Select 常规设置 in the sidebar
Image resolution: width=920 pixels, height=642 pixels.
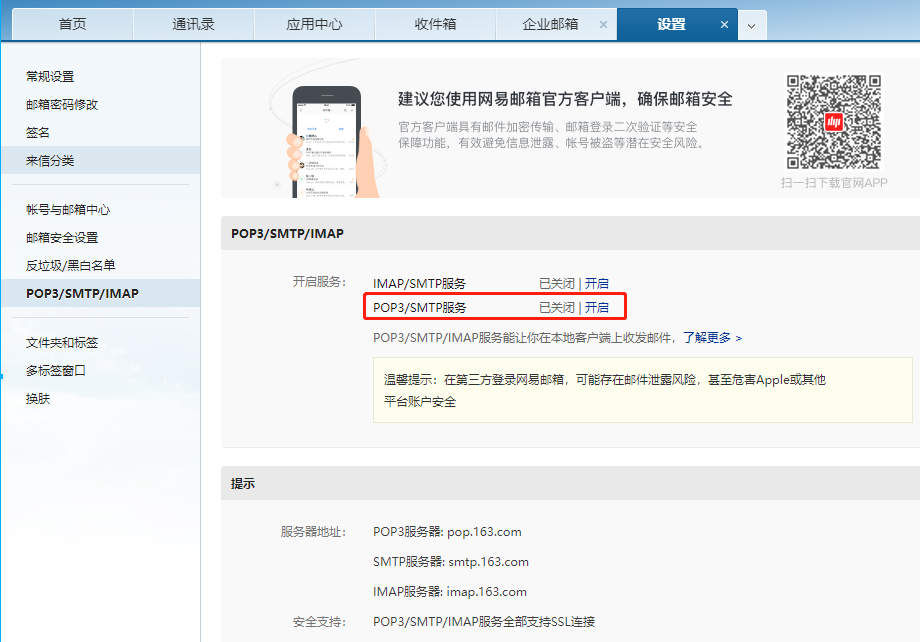(50, 76)
